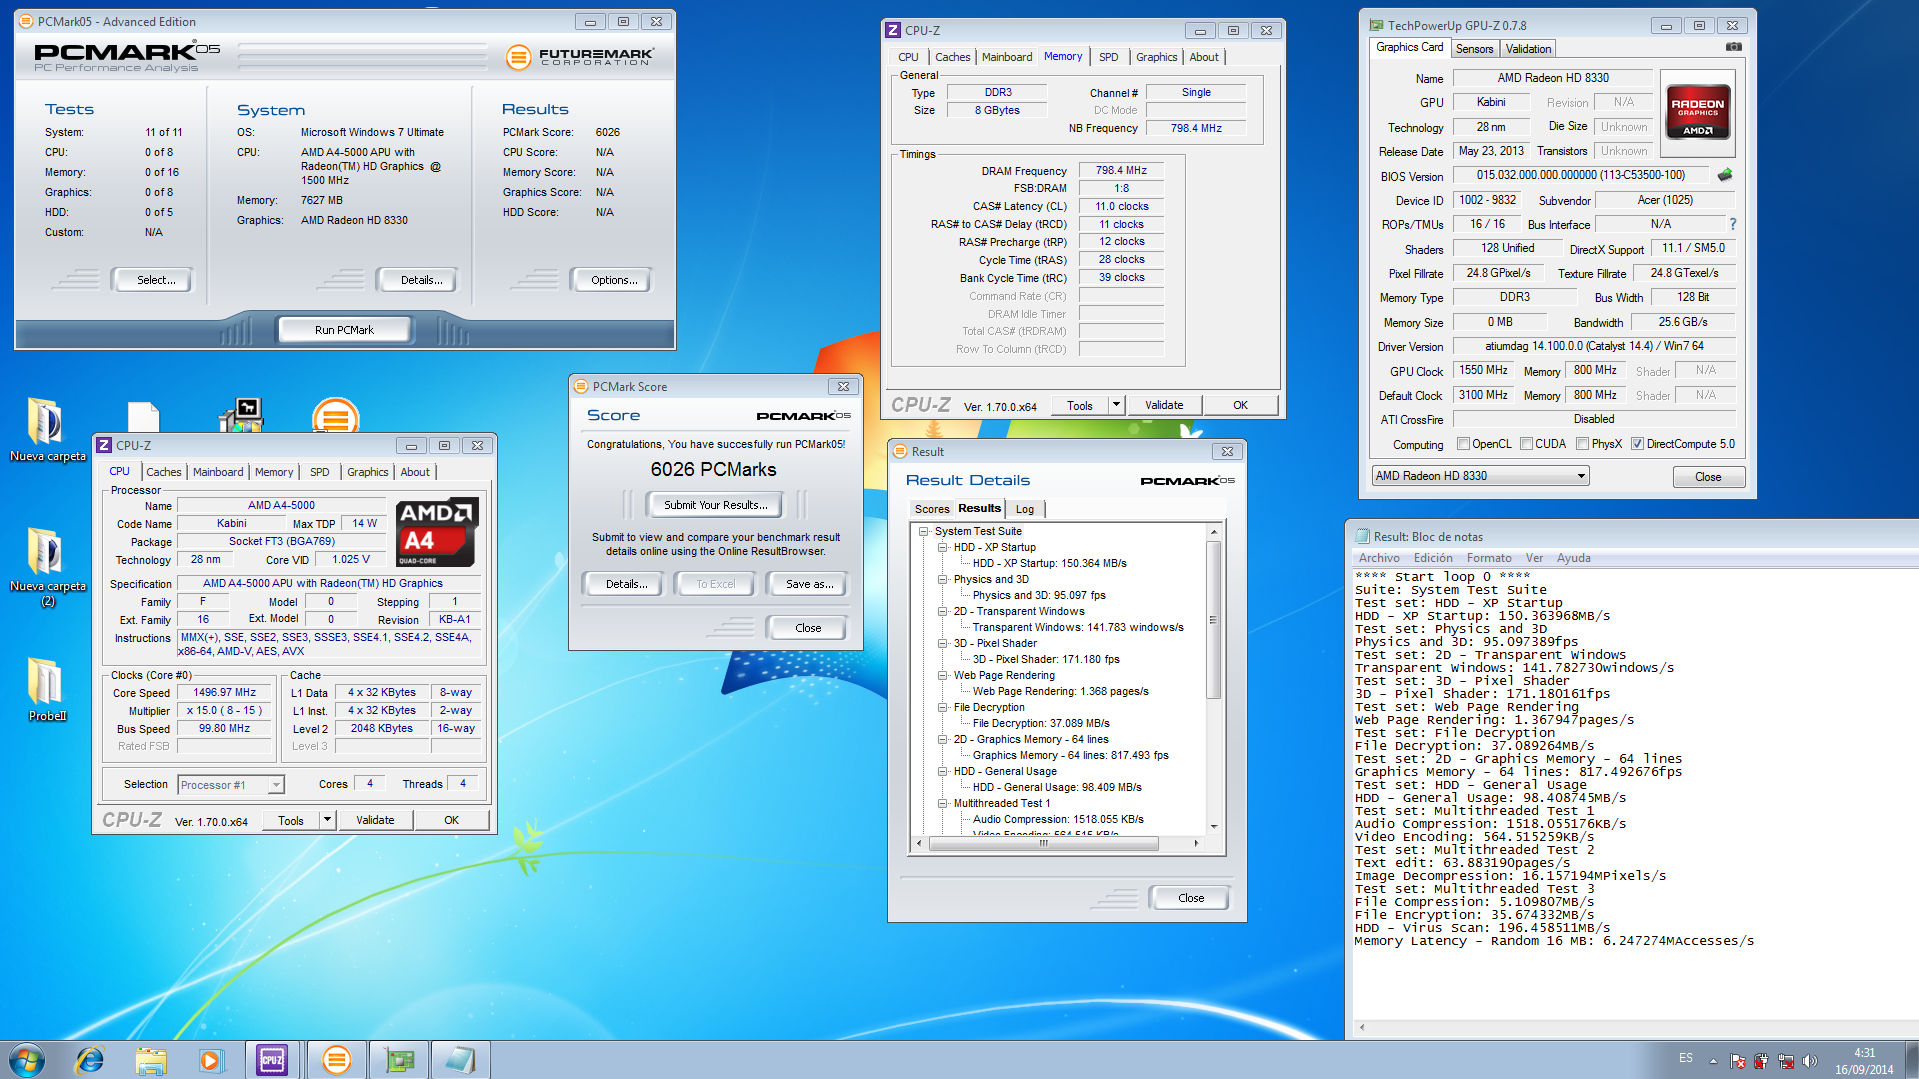Launch Internet Explorer from the taskbar
The image size is (1919, 1079).
click(x=90, y=1060)
